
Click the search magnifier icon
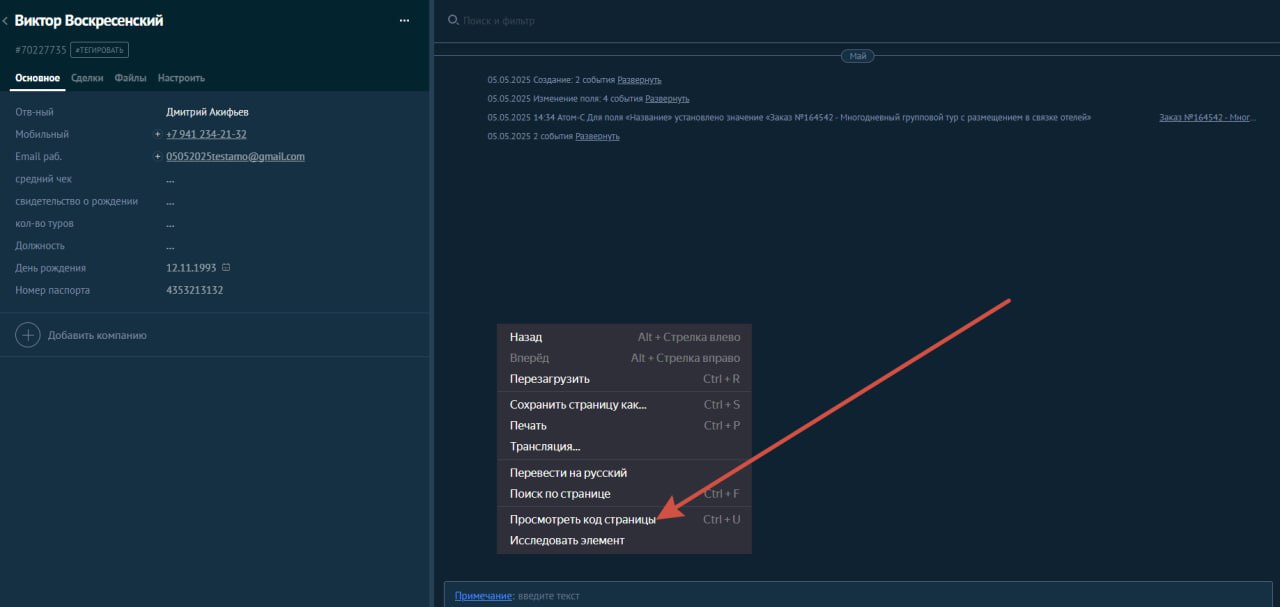[453, 20]
